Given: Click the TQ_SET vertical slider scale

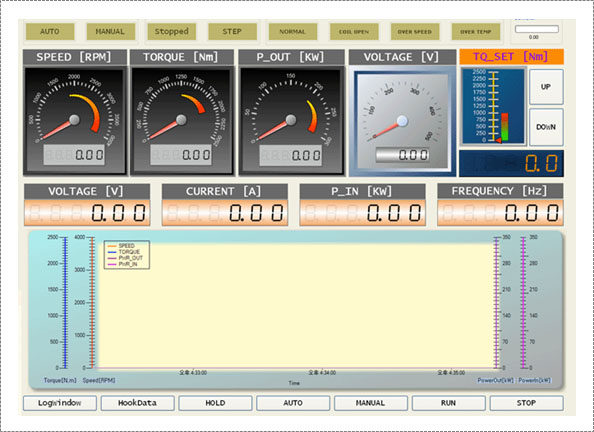Looking at the screenshot, I should point(493,106).
